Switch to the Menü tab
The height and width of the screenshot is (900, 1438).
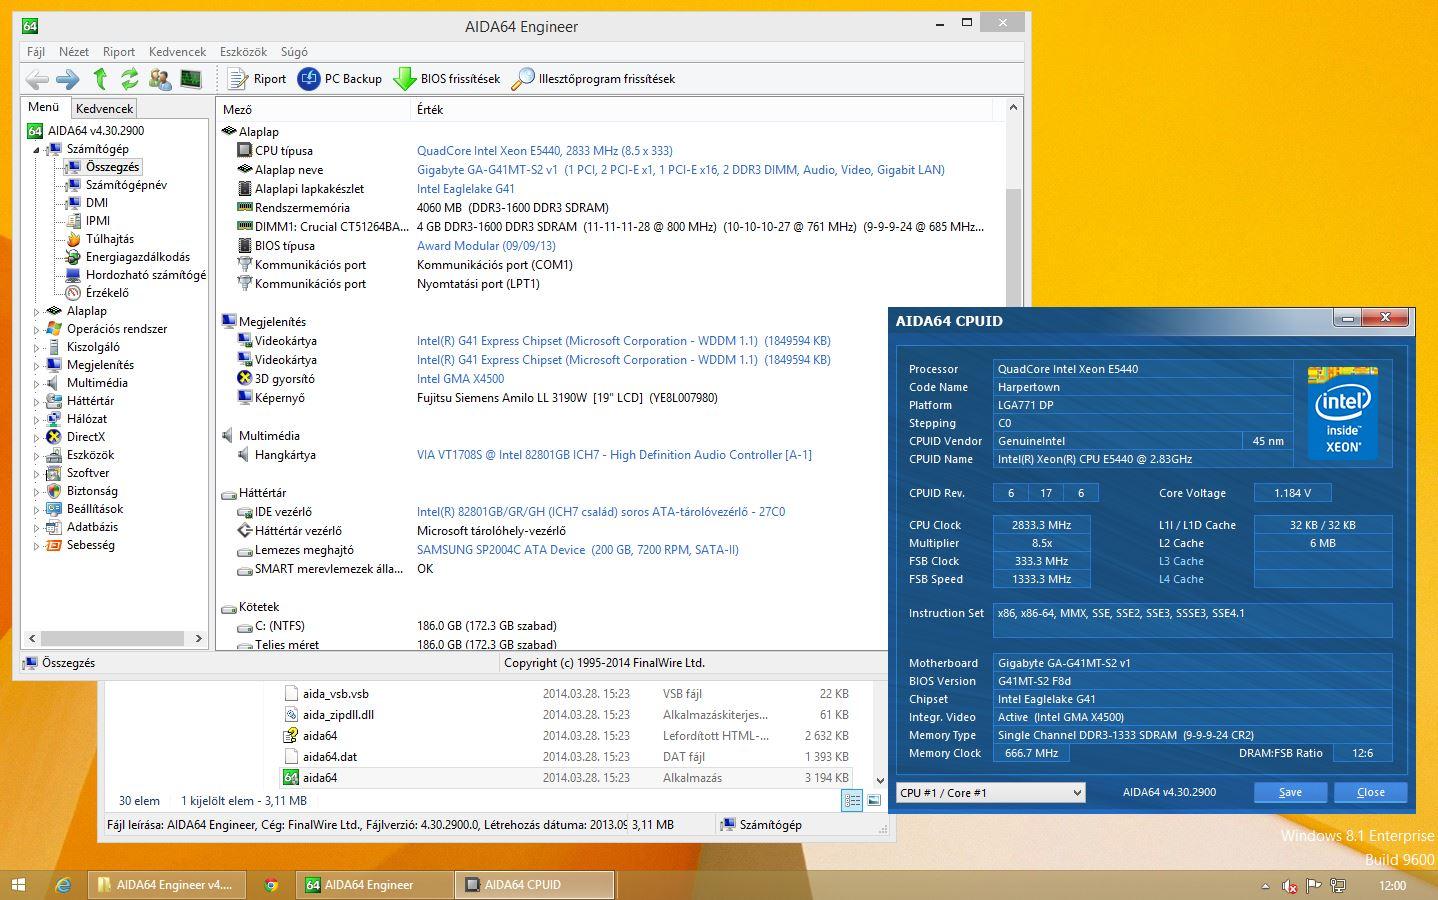point(44,107)
